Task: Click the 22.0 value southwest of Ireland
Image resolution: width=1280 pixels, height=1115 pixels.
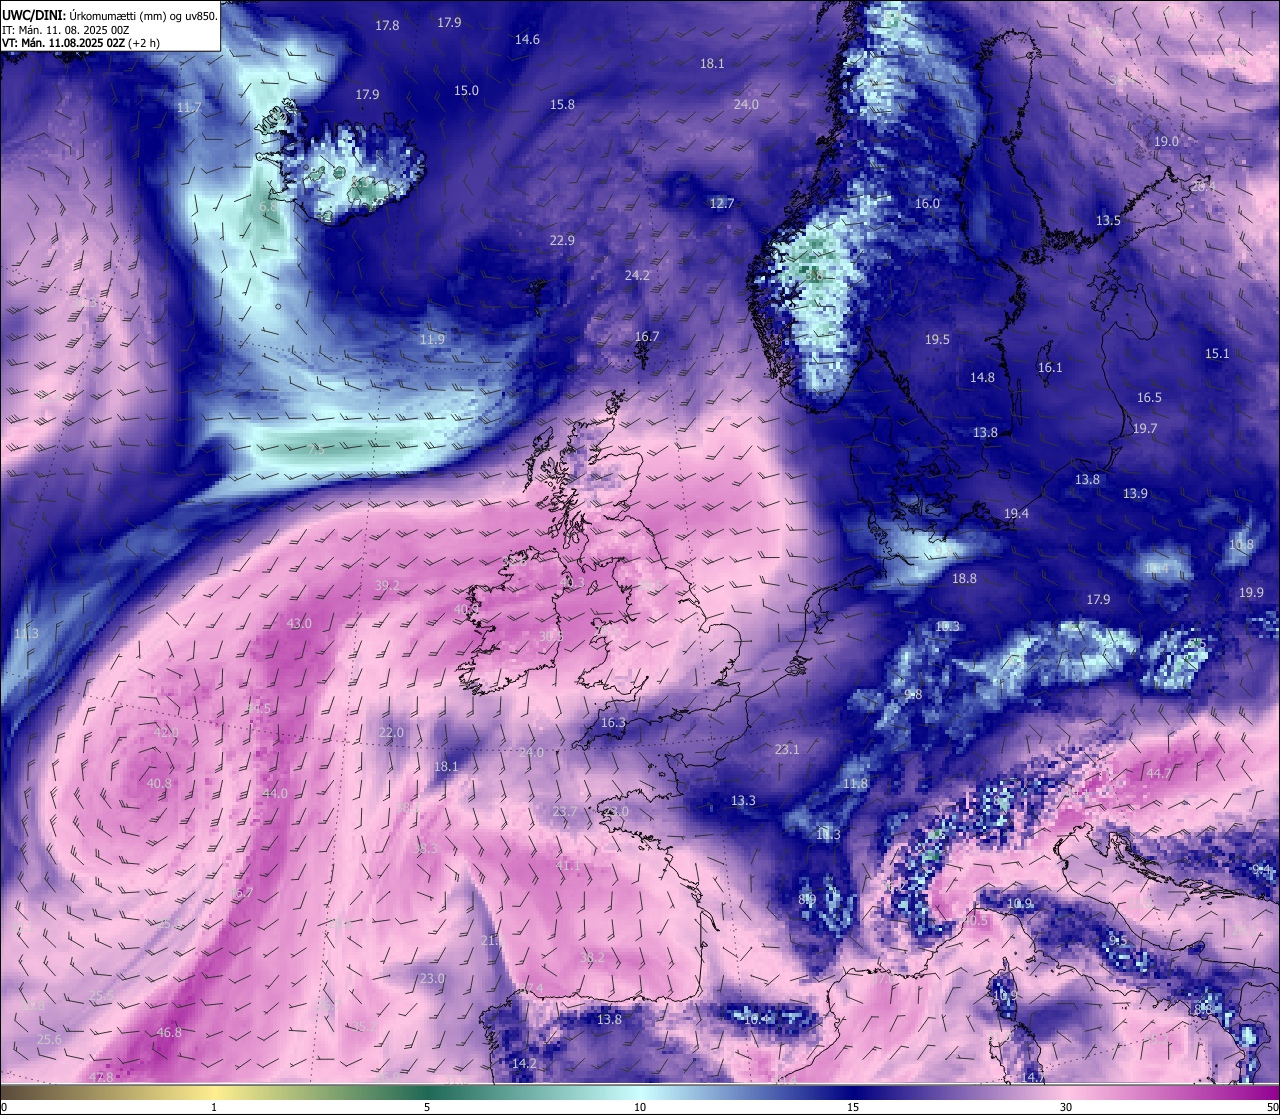Action: 391,733
